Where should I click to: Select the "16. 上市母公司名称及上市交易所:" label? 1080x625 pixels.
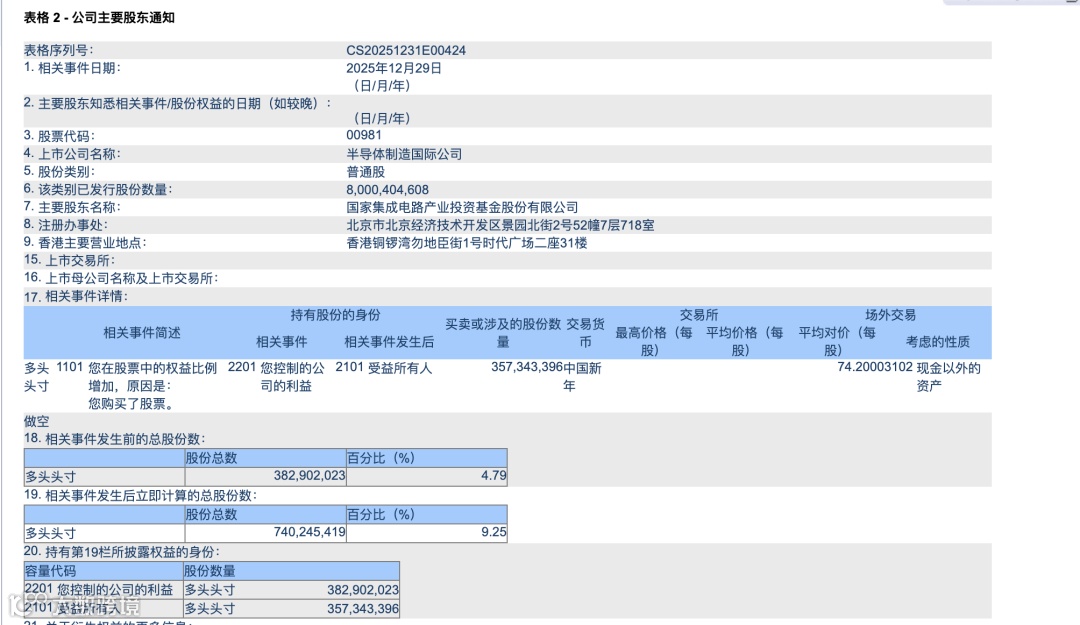[x=121, y=278]
